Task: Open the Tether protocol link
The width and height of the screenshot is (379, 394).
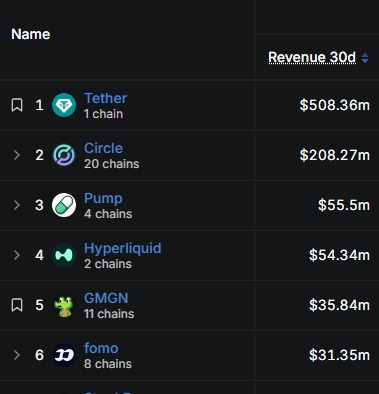Action: [105, 98]
